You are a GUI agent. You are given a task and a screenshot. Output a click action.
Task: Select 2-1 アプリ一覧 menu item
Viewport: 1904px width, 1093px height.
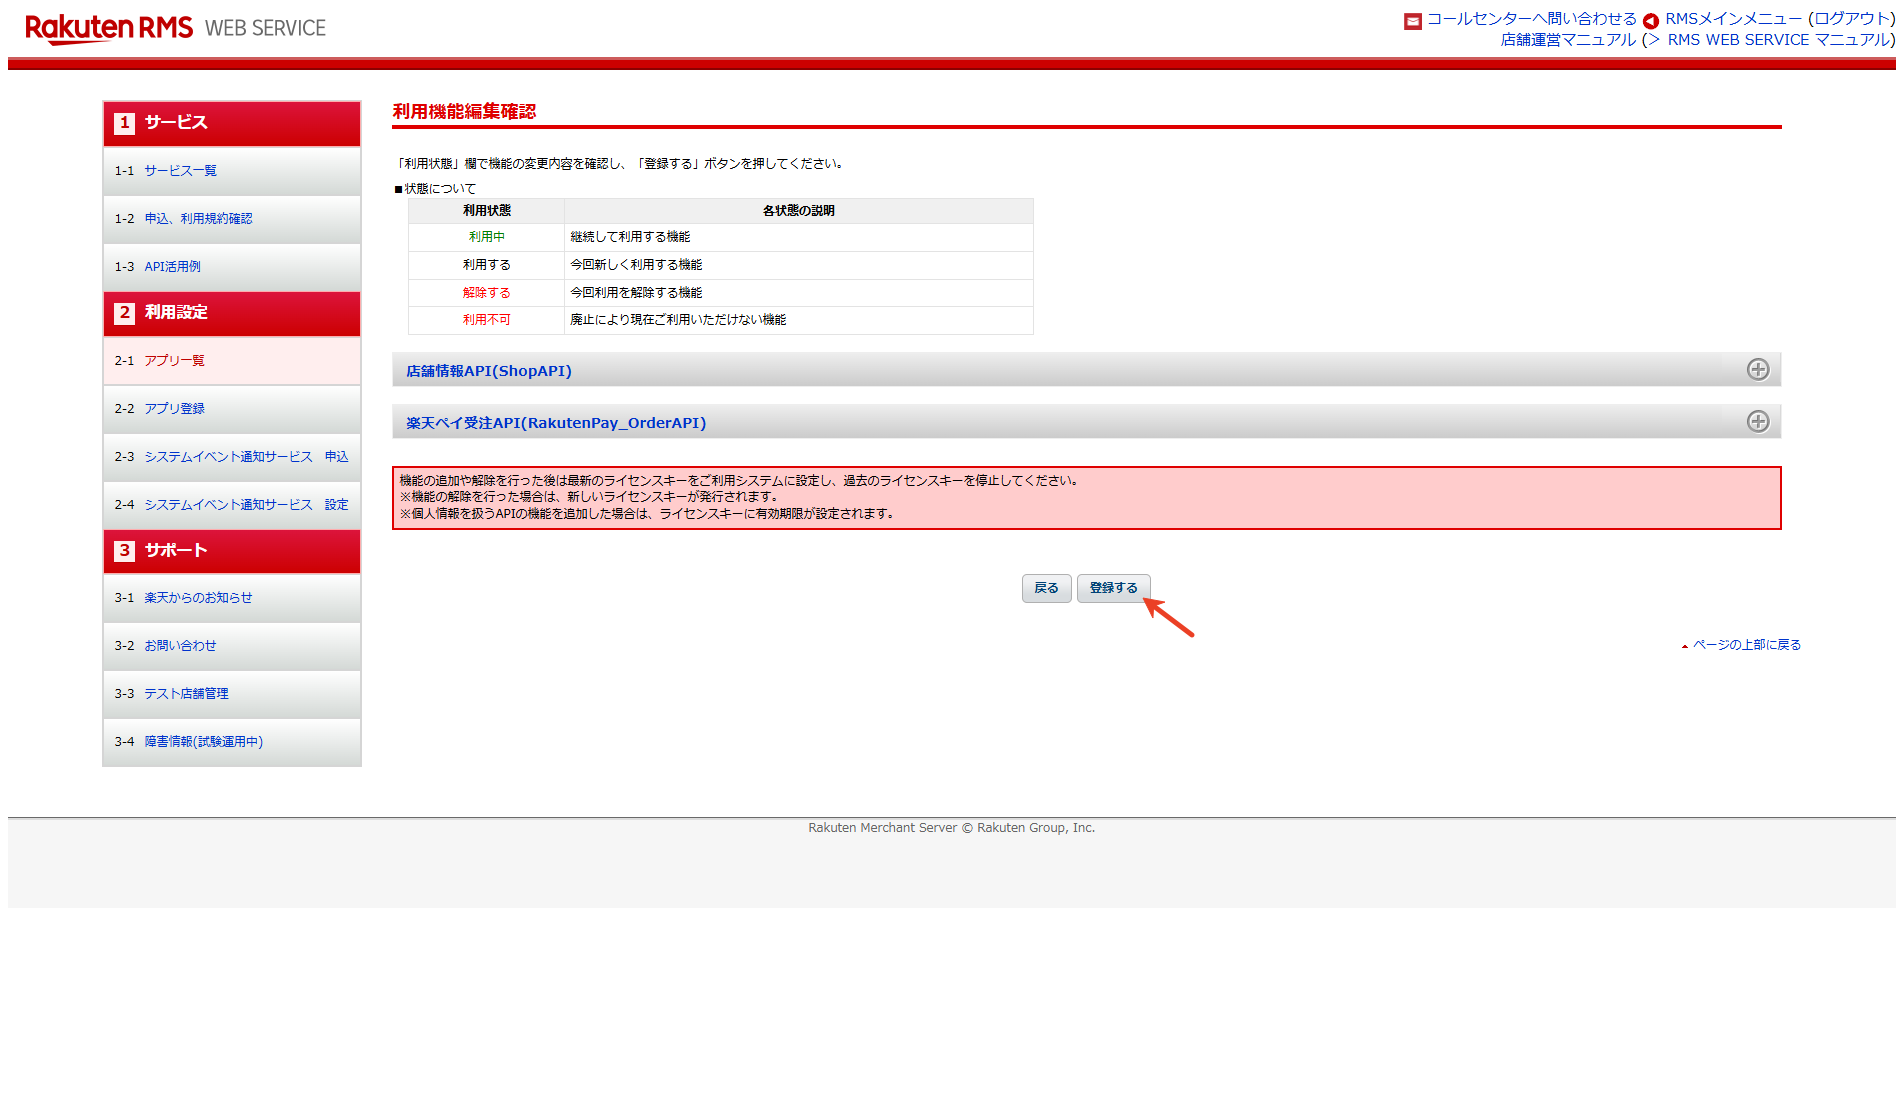pos(232,361)
